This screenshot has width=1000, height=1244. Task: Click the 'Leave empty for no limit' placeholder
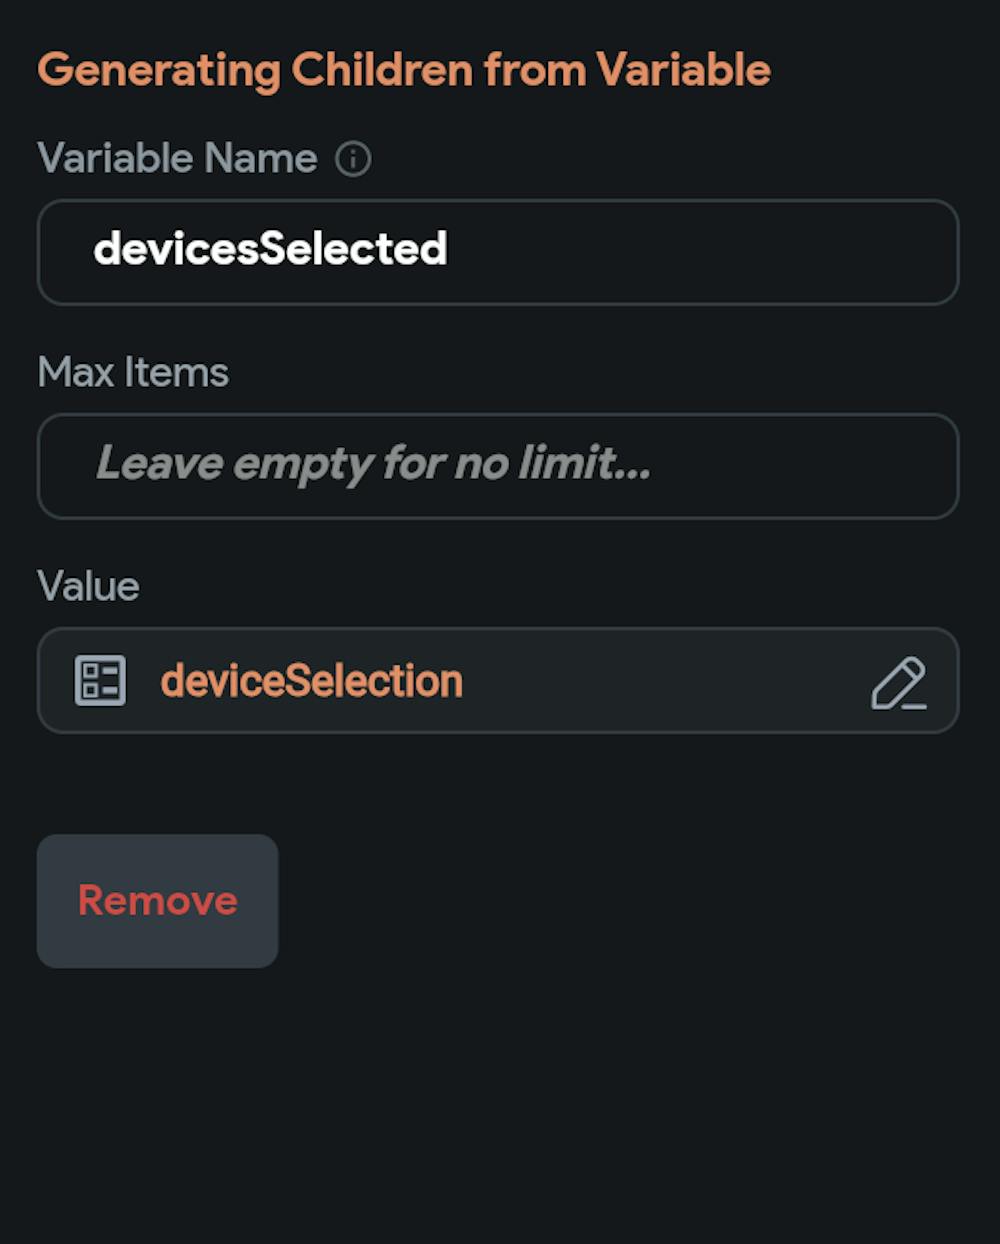click(x=373, y=463)
